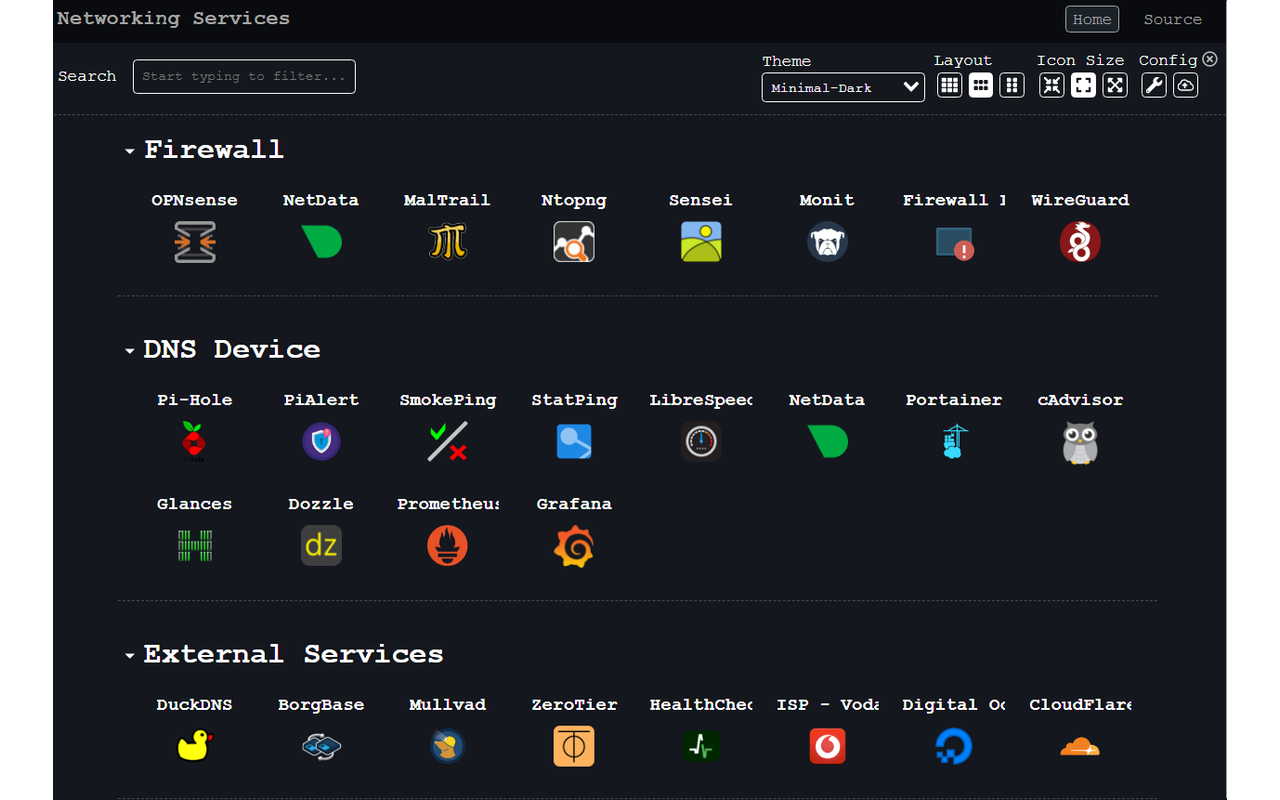
Task: Open the MalTrail service icon
Action: [x=447, y=242]
